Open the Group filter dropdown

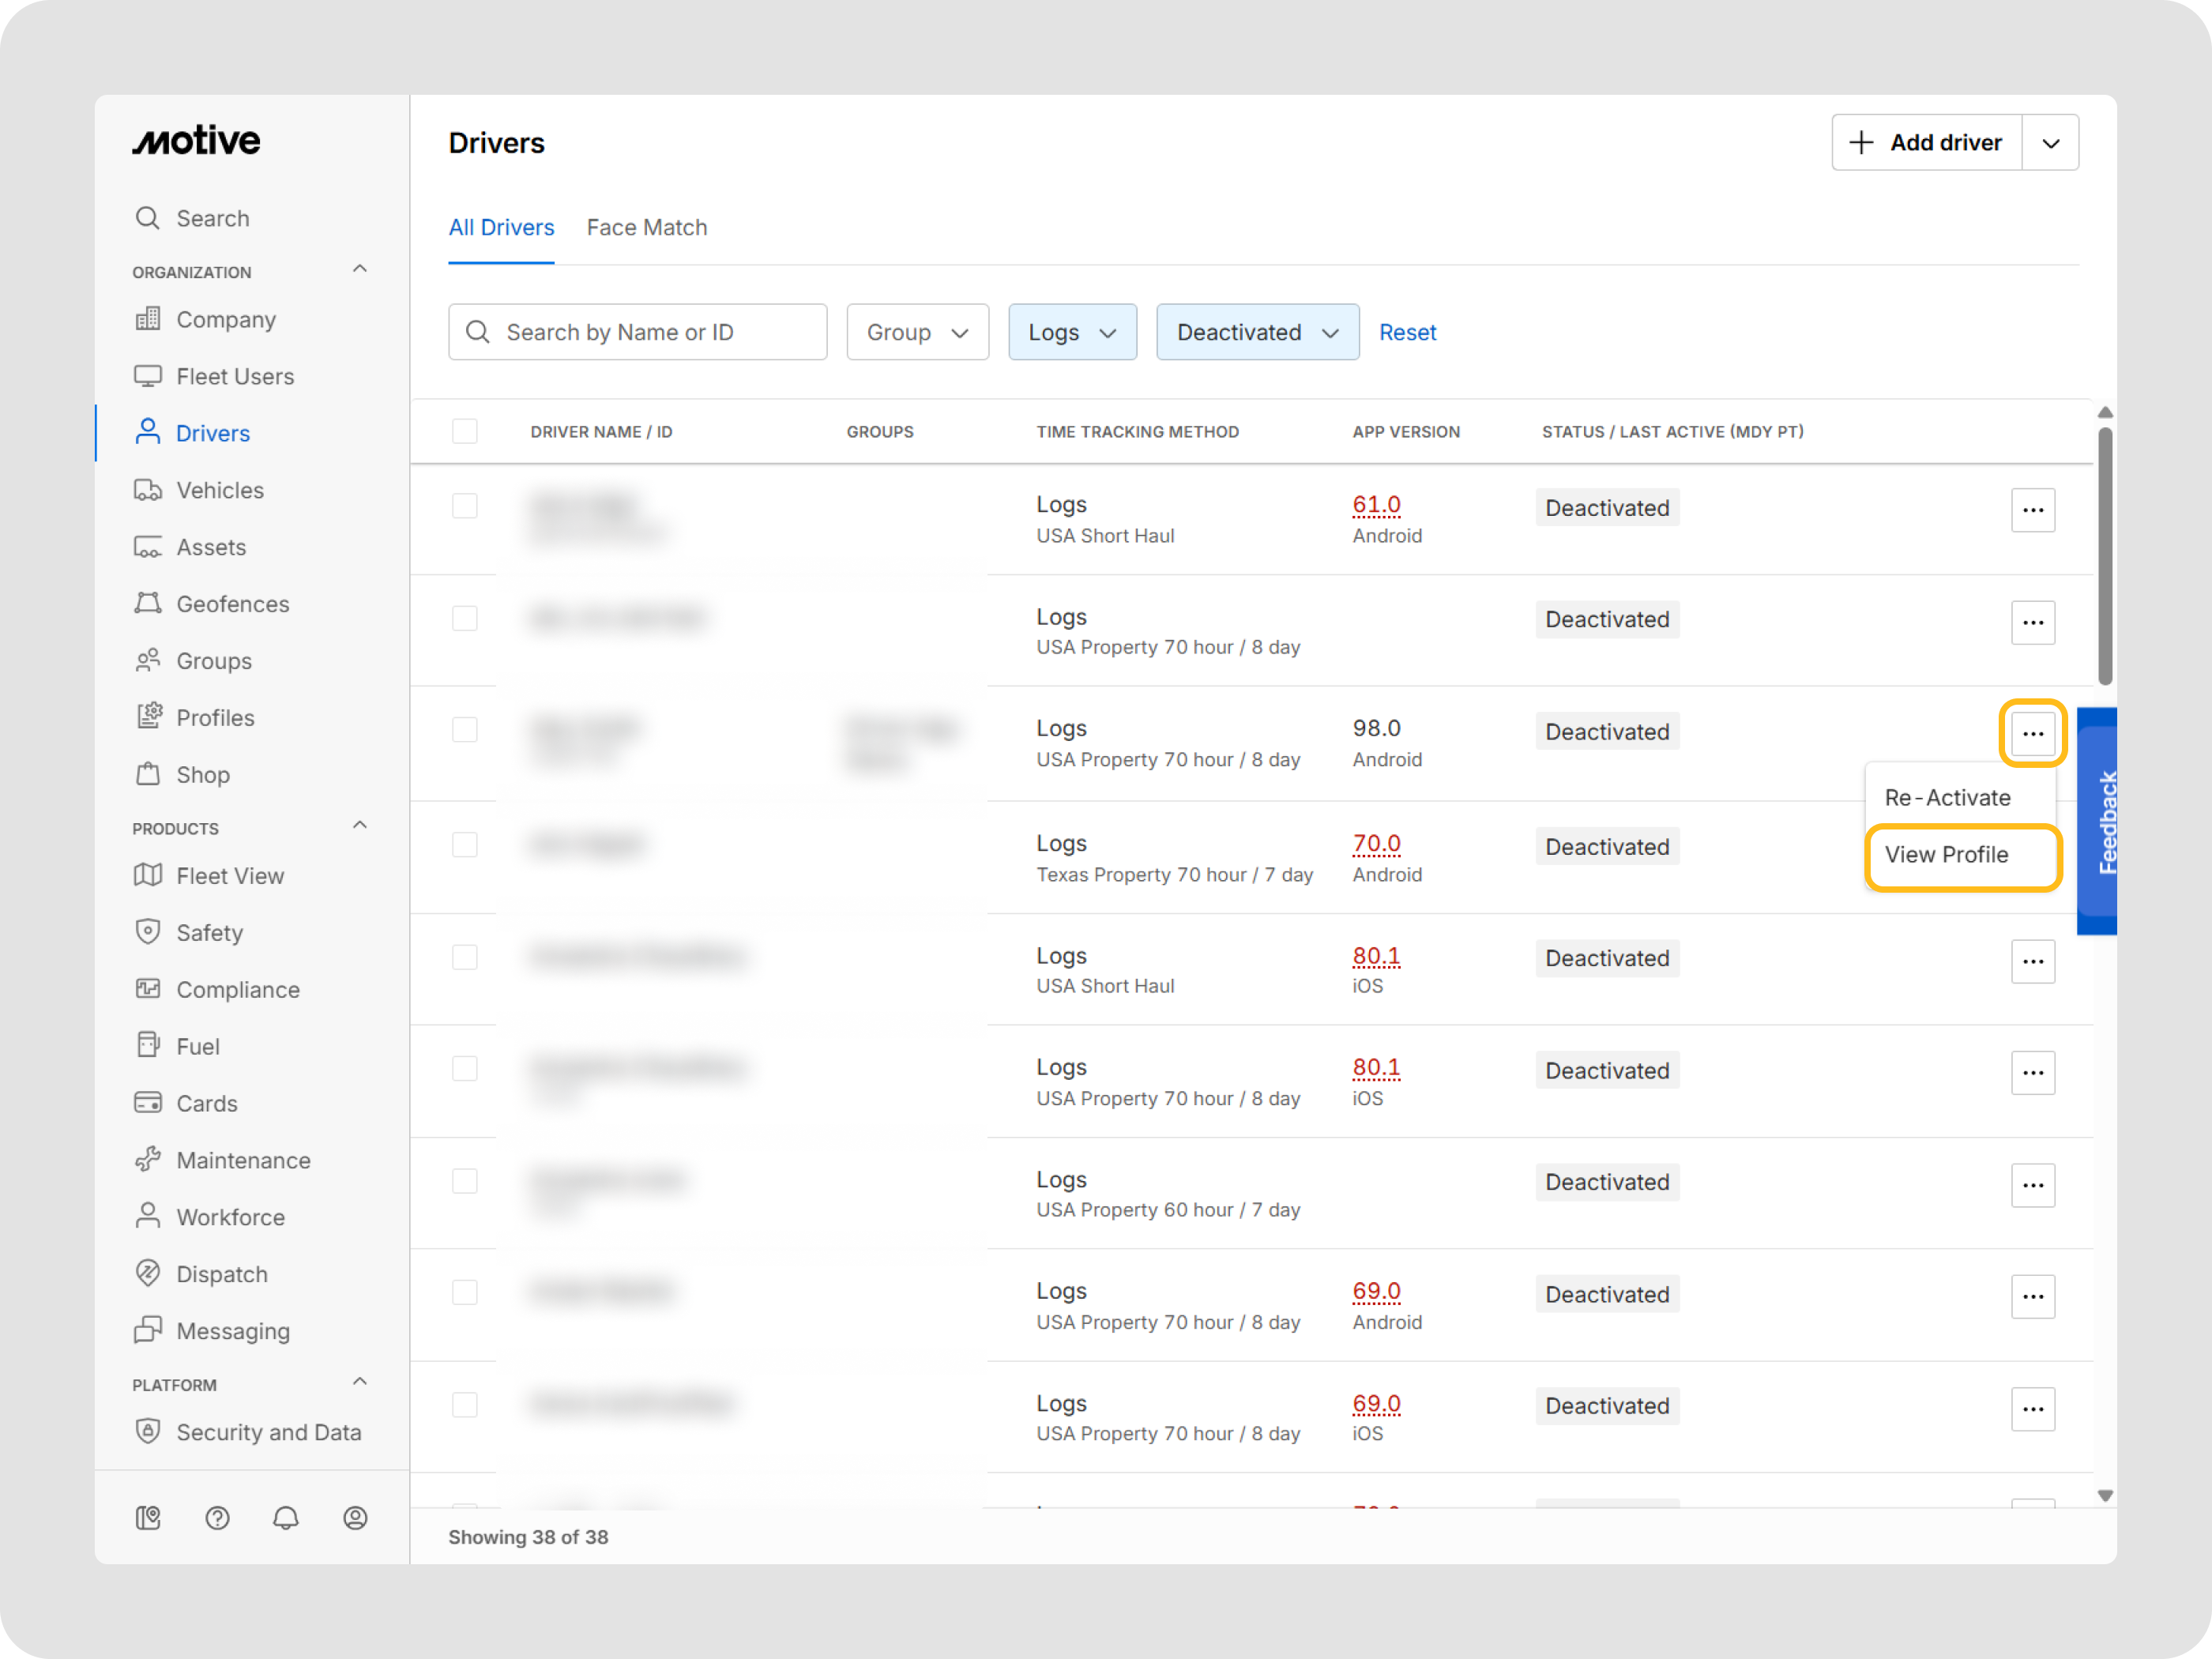tap(917, 332)
